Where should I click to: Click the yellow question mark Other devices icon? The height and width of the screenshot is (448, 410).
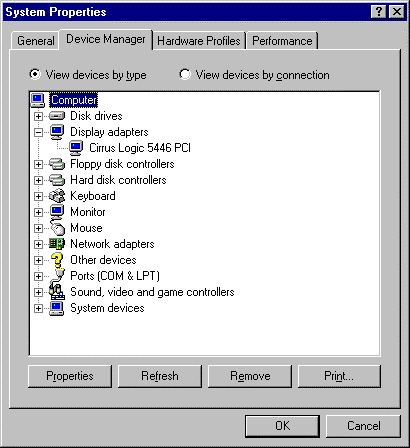57,260
